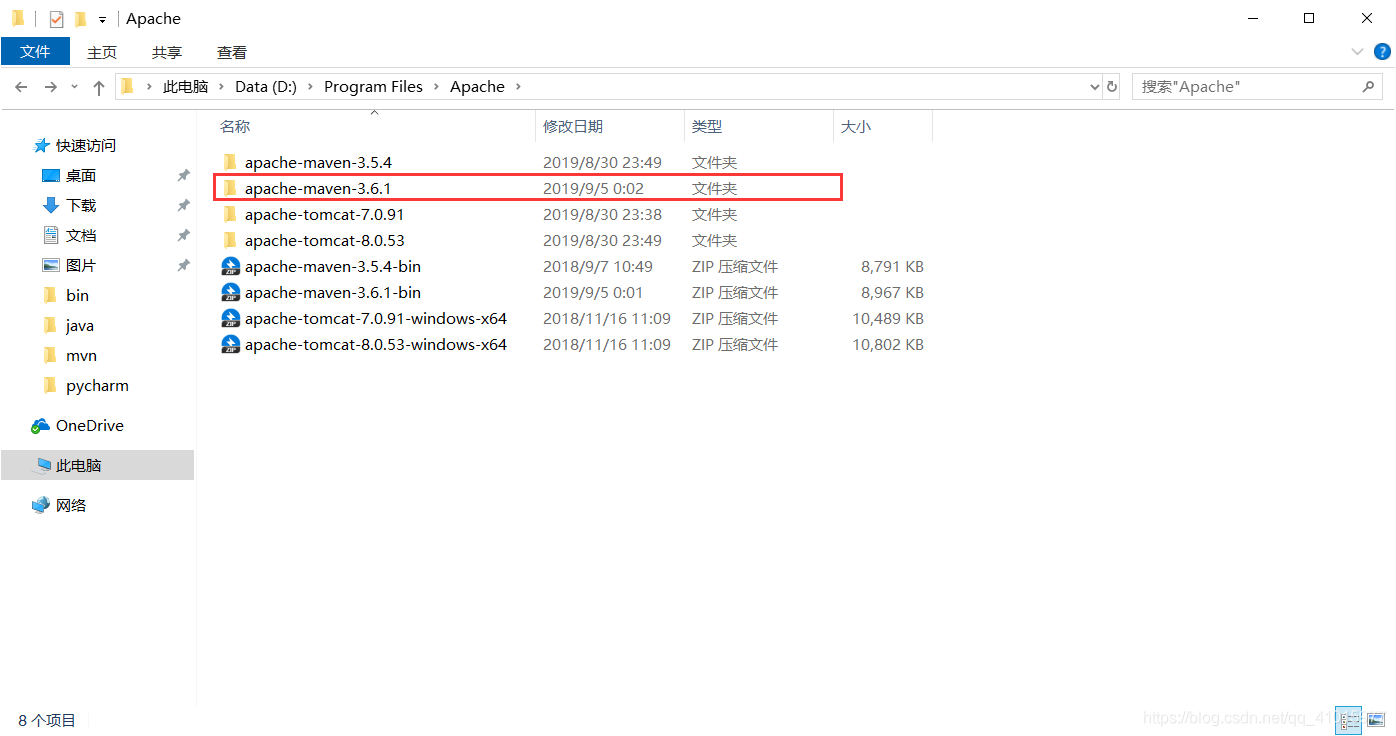Click the 2019/9/5 0:01 date cell
This screenshot has width=1396, height=736.
coord(593,292)
